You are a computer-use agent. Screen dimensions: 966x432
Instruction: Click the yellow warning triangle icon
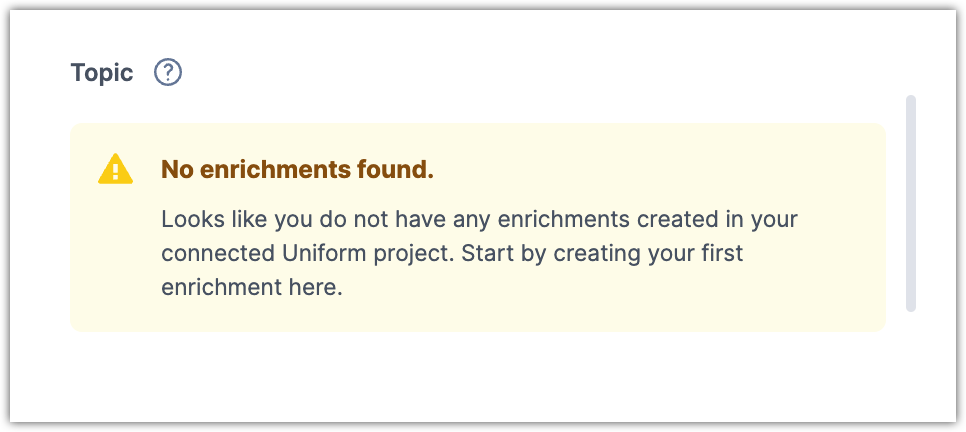[115, 169]
